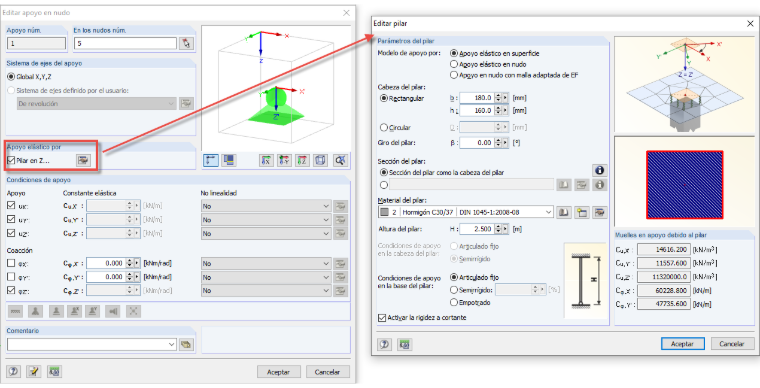
Task: Click info icon beside column section option
Action: click(x=600, y=171)
